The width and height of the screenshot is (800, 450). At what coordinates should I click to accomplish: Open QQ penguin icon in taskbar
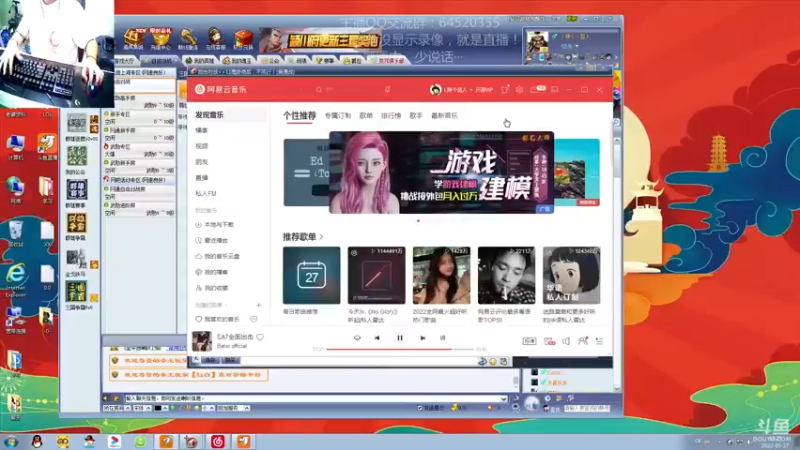coord(37,441)
